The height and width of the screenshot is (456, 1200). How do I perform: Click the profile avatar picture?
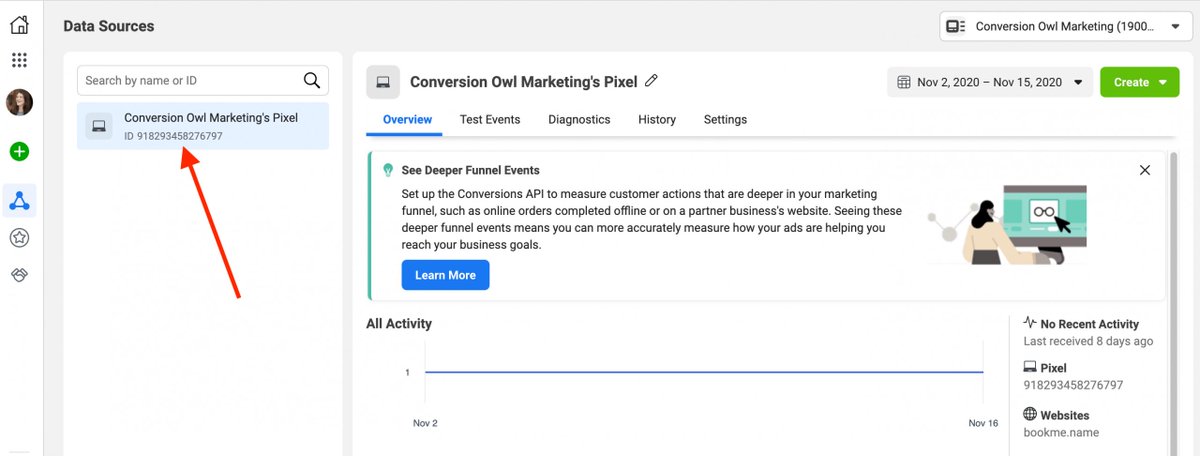[19, 102]
